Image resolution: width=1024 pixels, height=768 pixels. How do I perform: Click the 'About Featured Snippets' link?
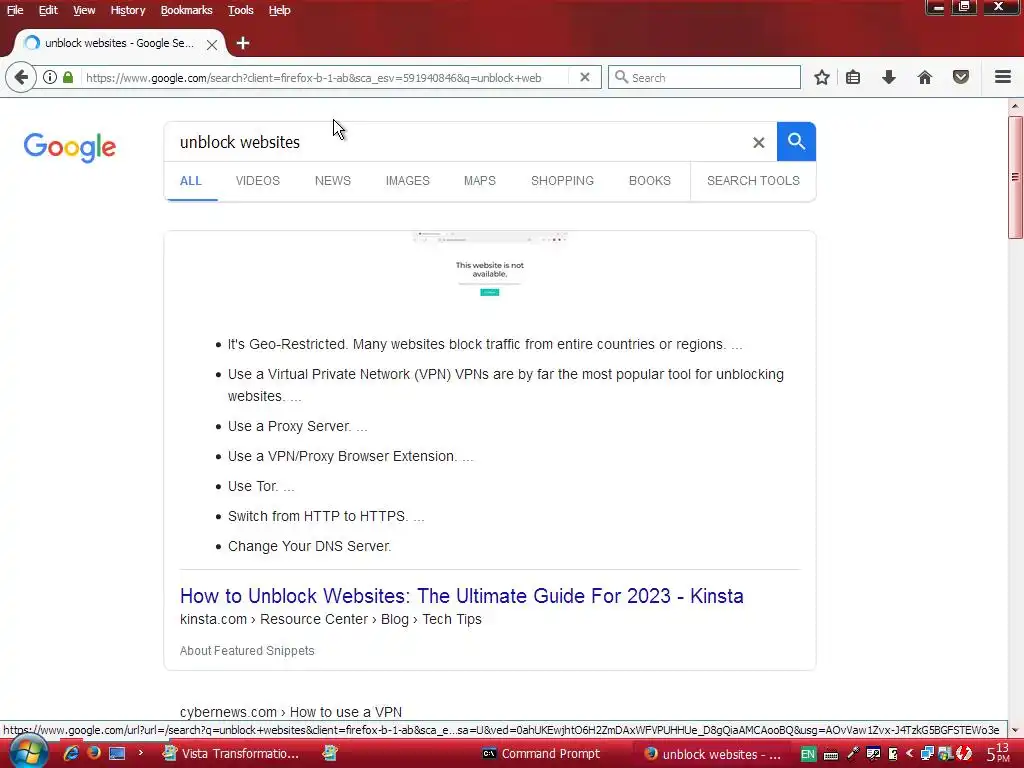(247, 650)
